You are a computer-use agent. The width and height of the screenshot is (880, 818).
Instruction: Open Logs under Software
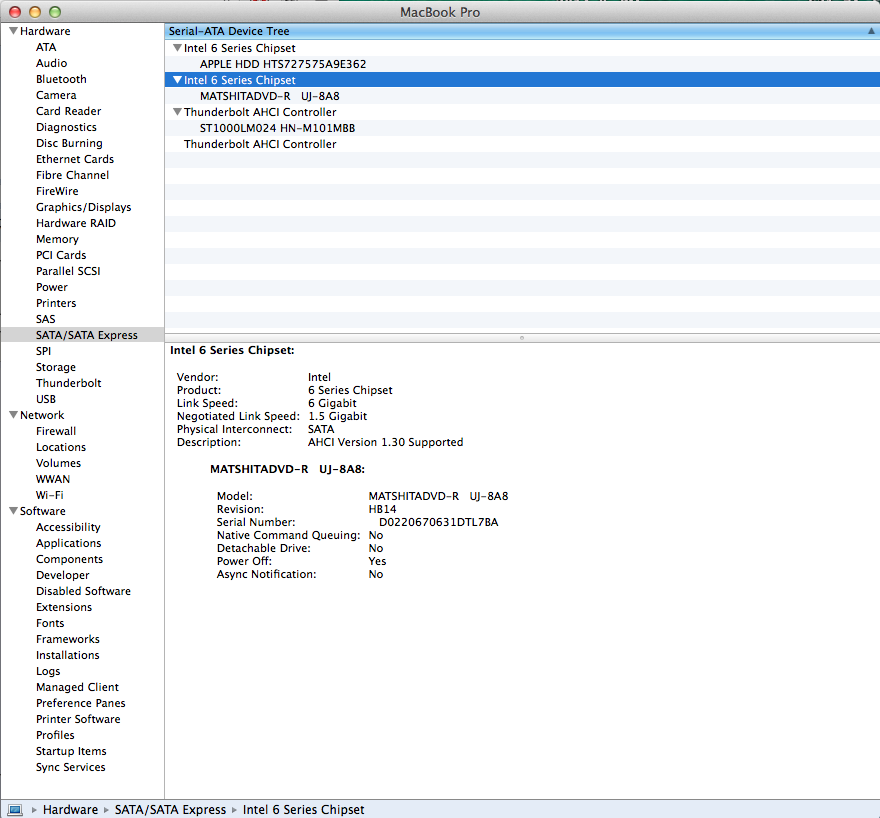48,671
